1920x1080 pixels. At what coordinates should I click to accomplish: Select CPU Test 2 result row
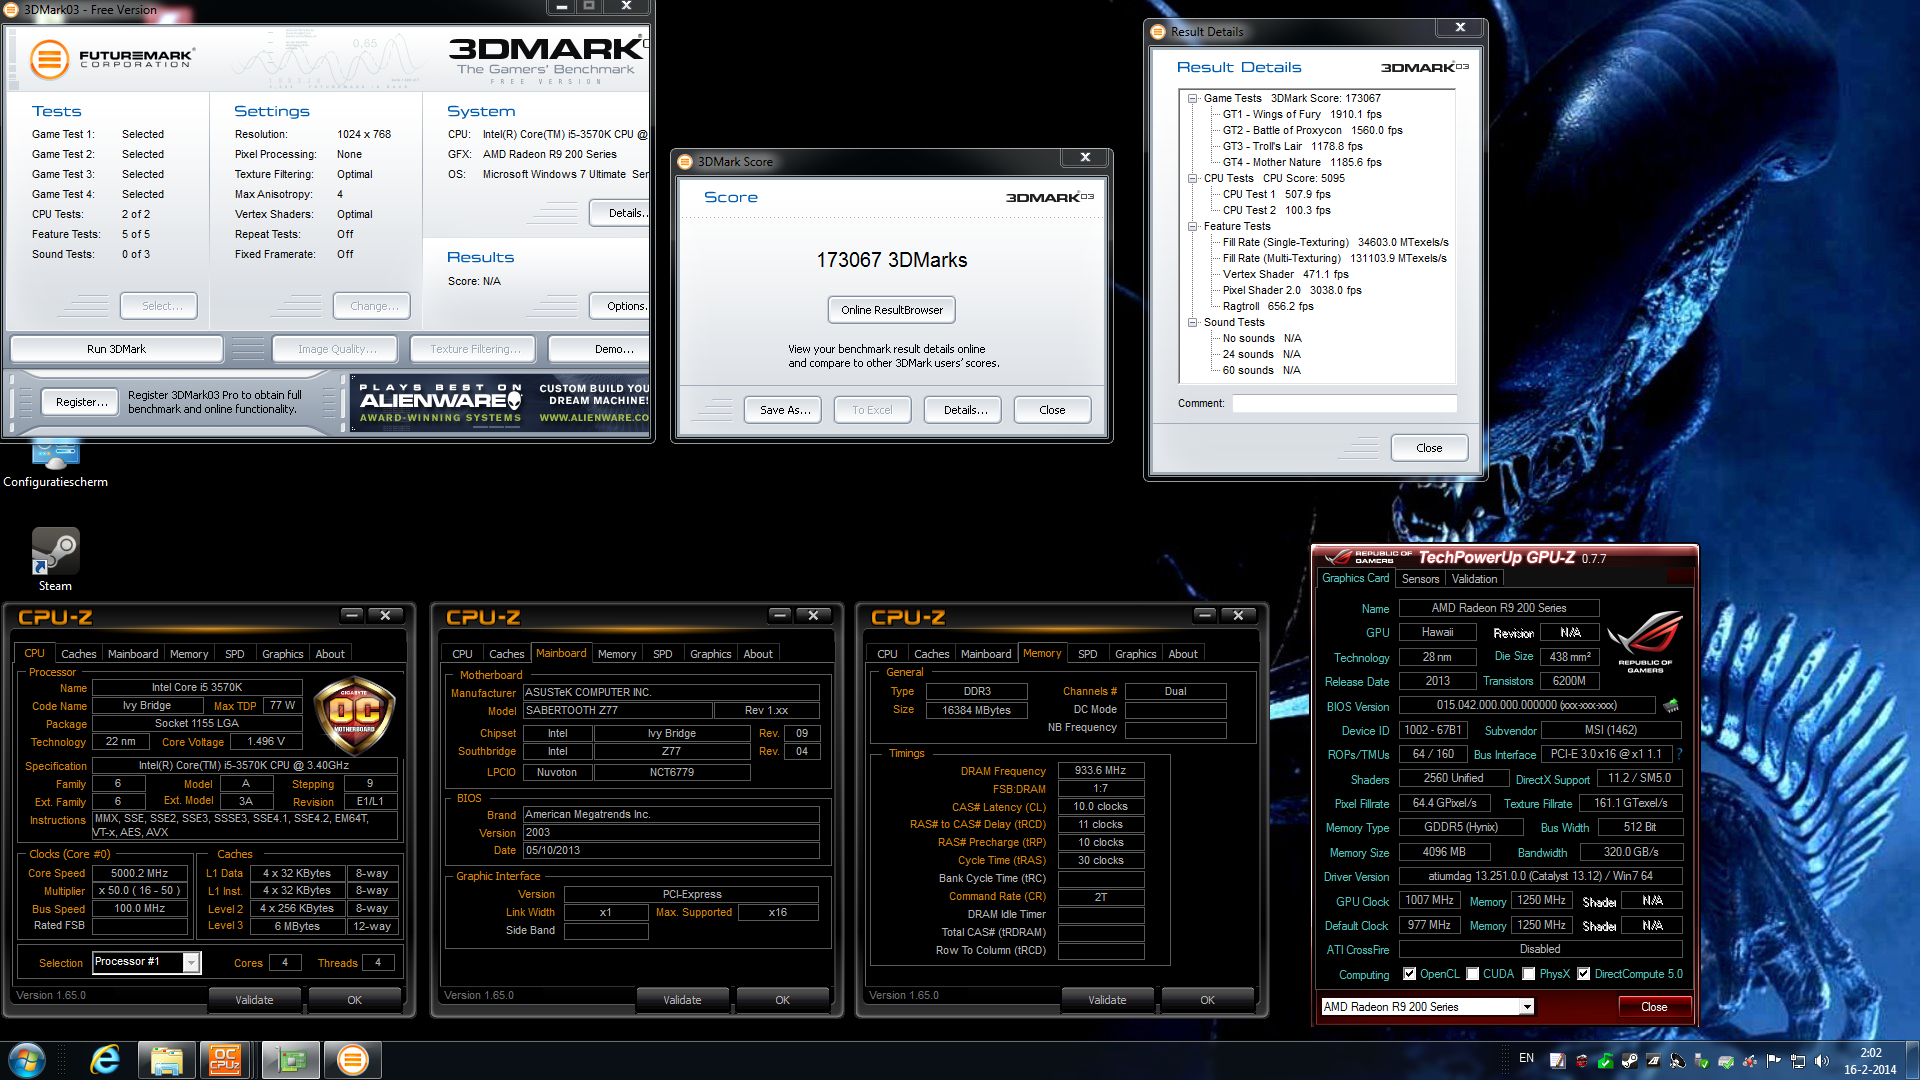click(x=1276, y=210)
